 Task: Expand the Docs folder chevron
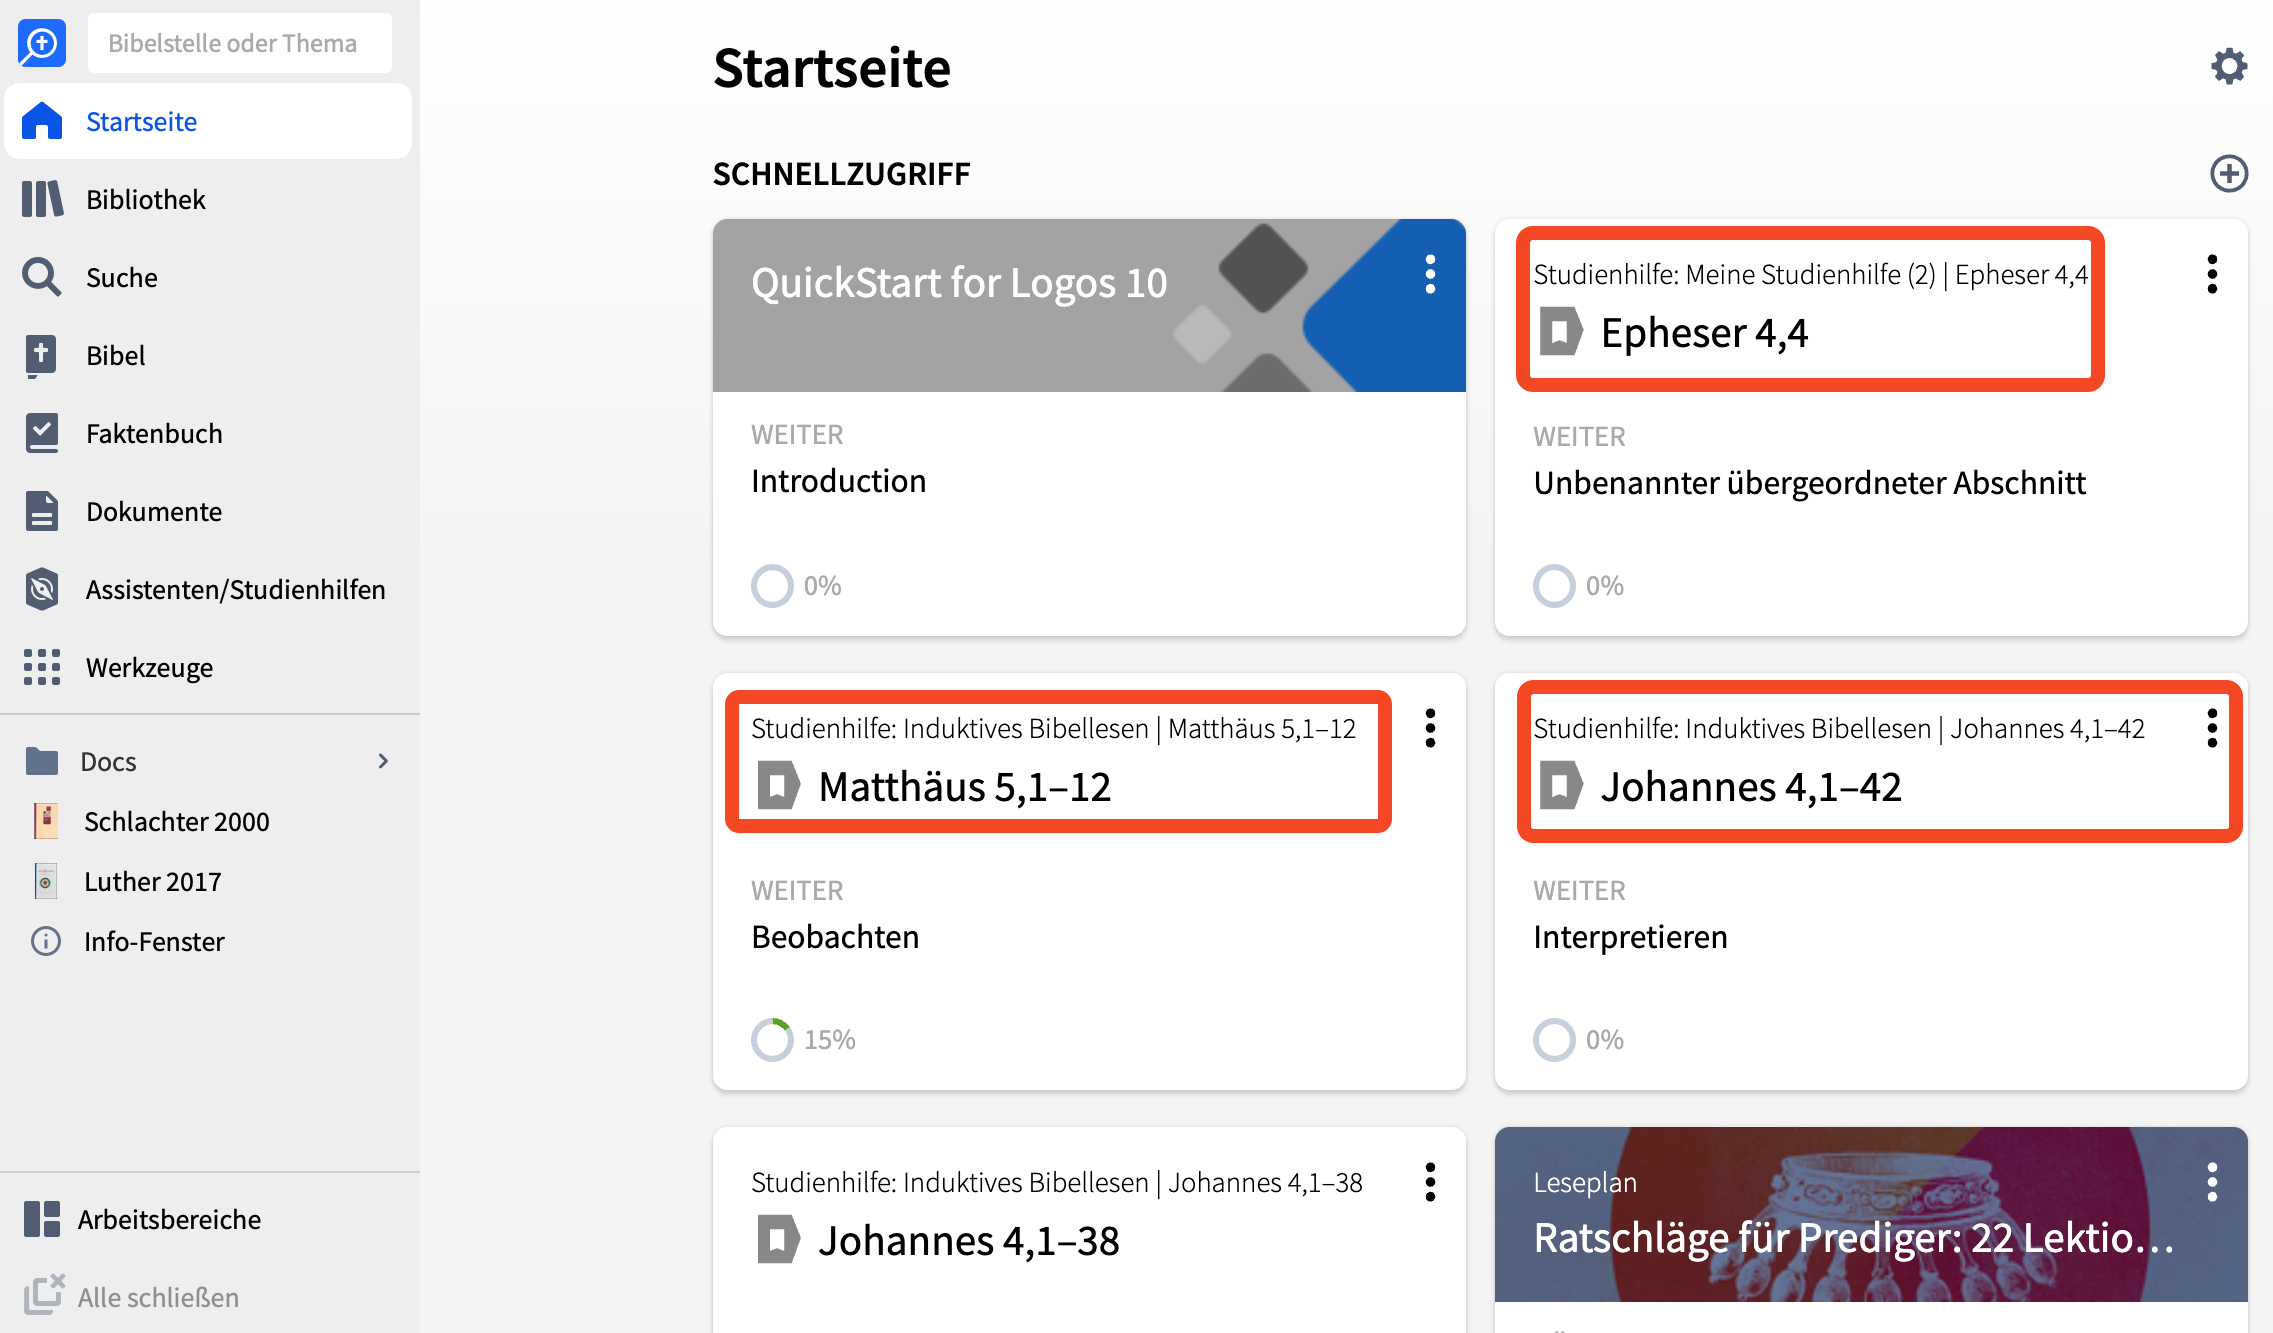[383, 761]
